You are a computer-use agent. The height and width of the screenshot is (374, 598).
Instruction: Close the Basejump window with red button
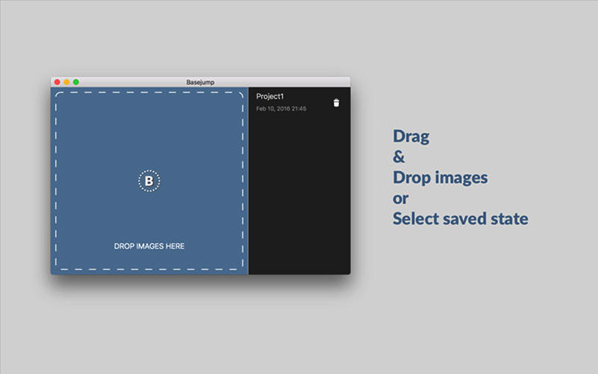(57, 82)
